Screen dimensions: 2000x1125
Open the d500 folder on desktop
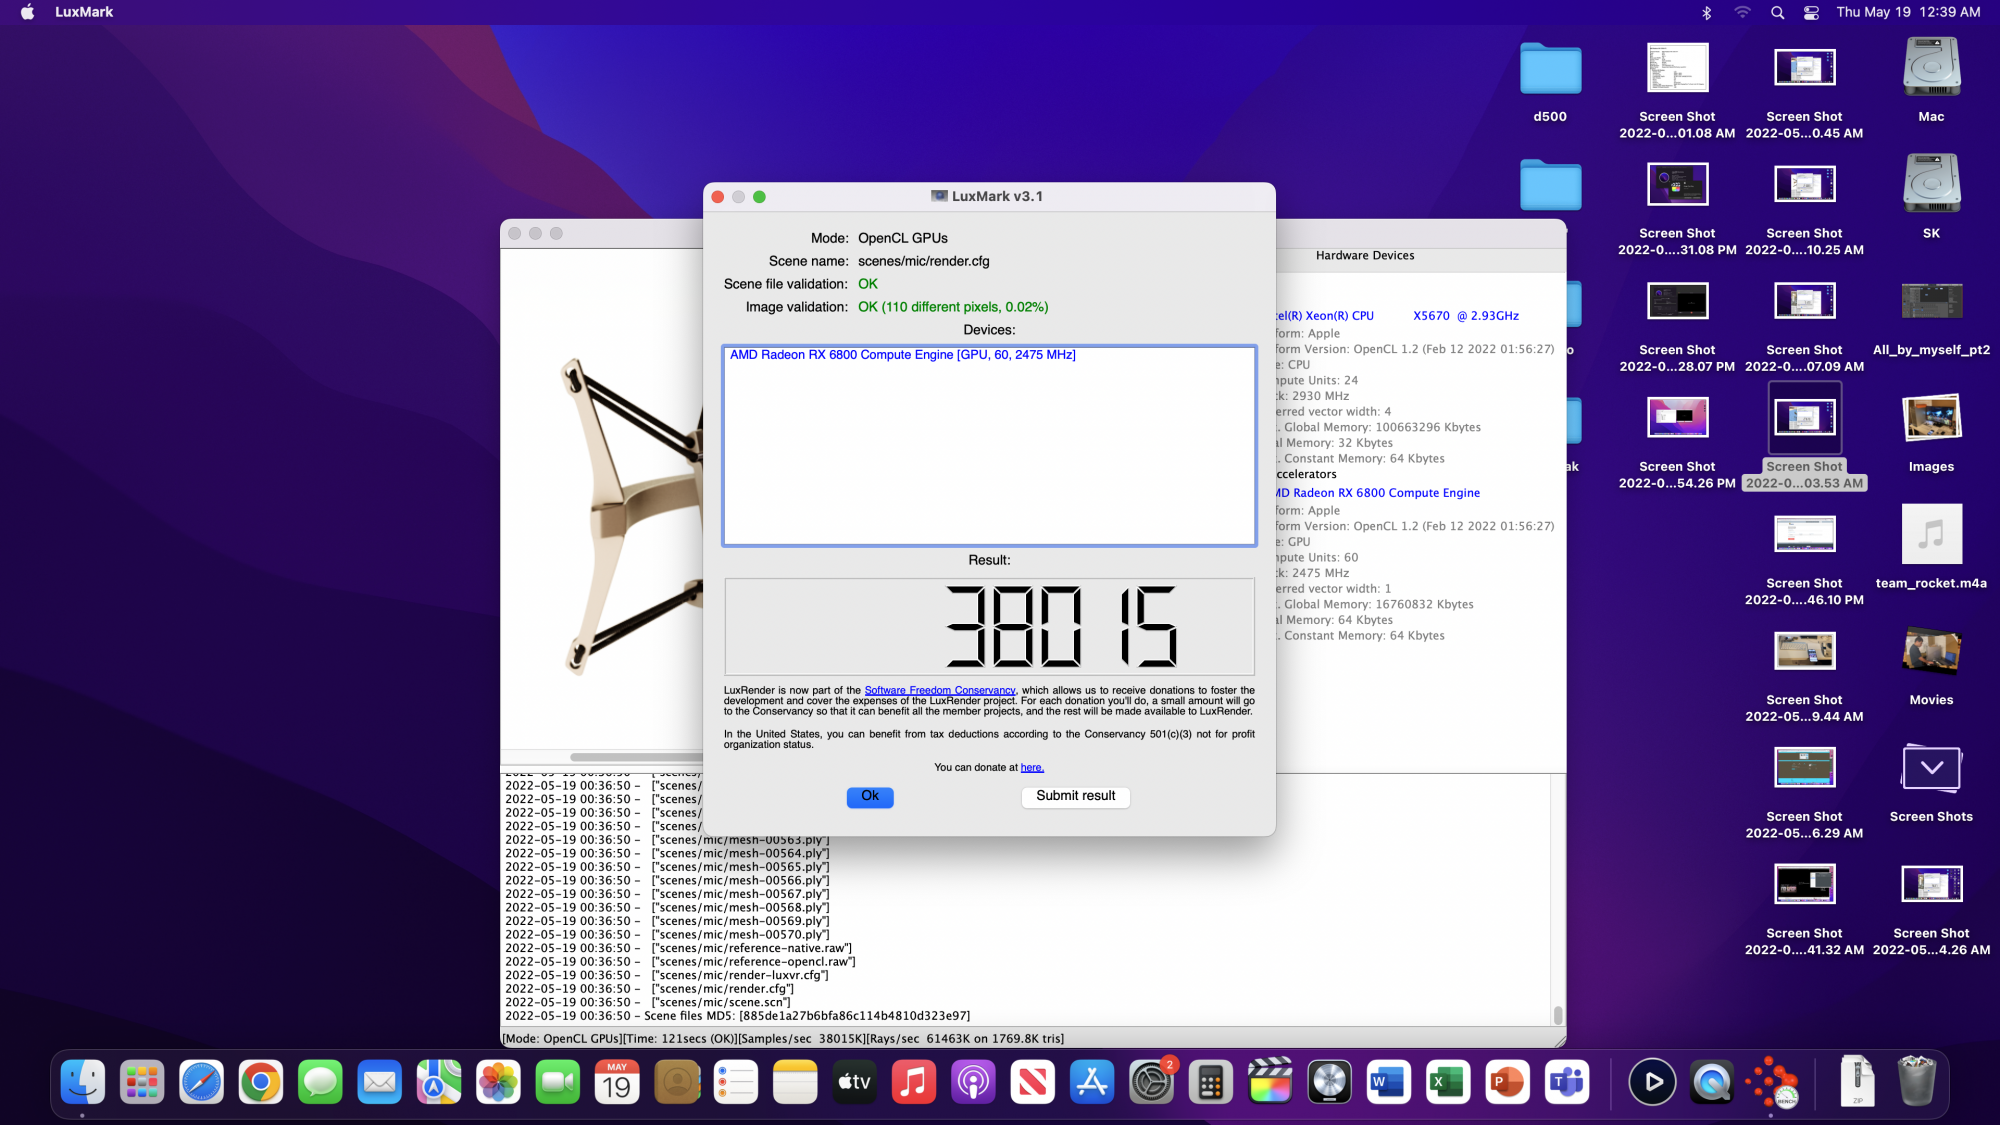coord(1550,70)
